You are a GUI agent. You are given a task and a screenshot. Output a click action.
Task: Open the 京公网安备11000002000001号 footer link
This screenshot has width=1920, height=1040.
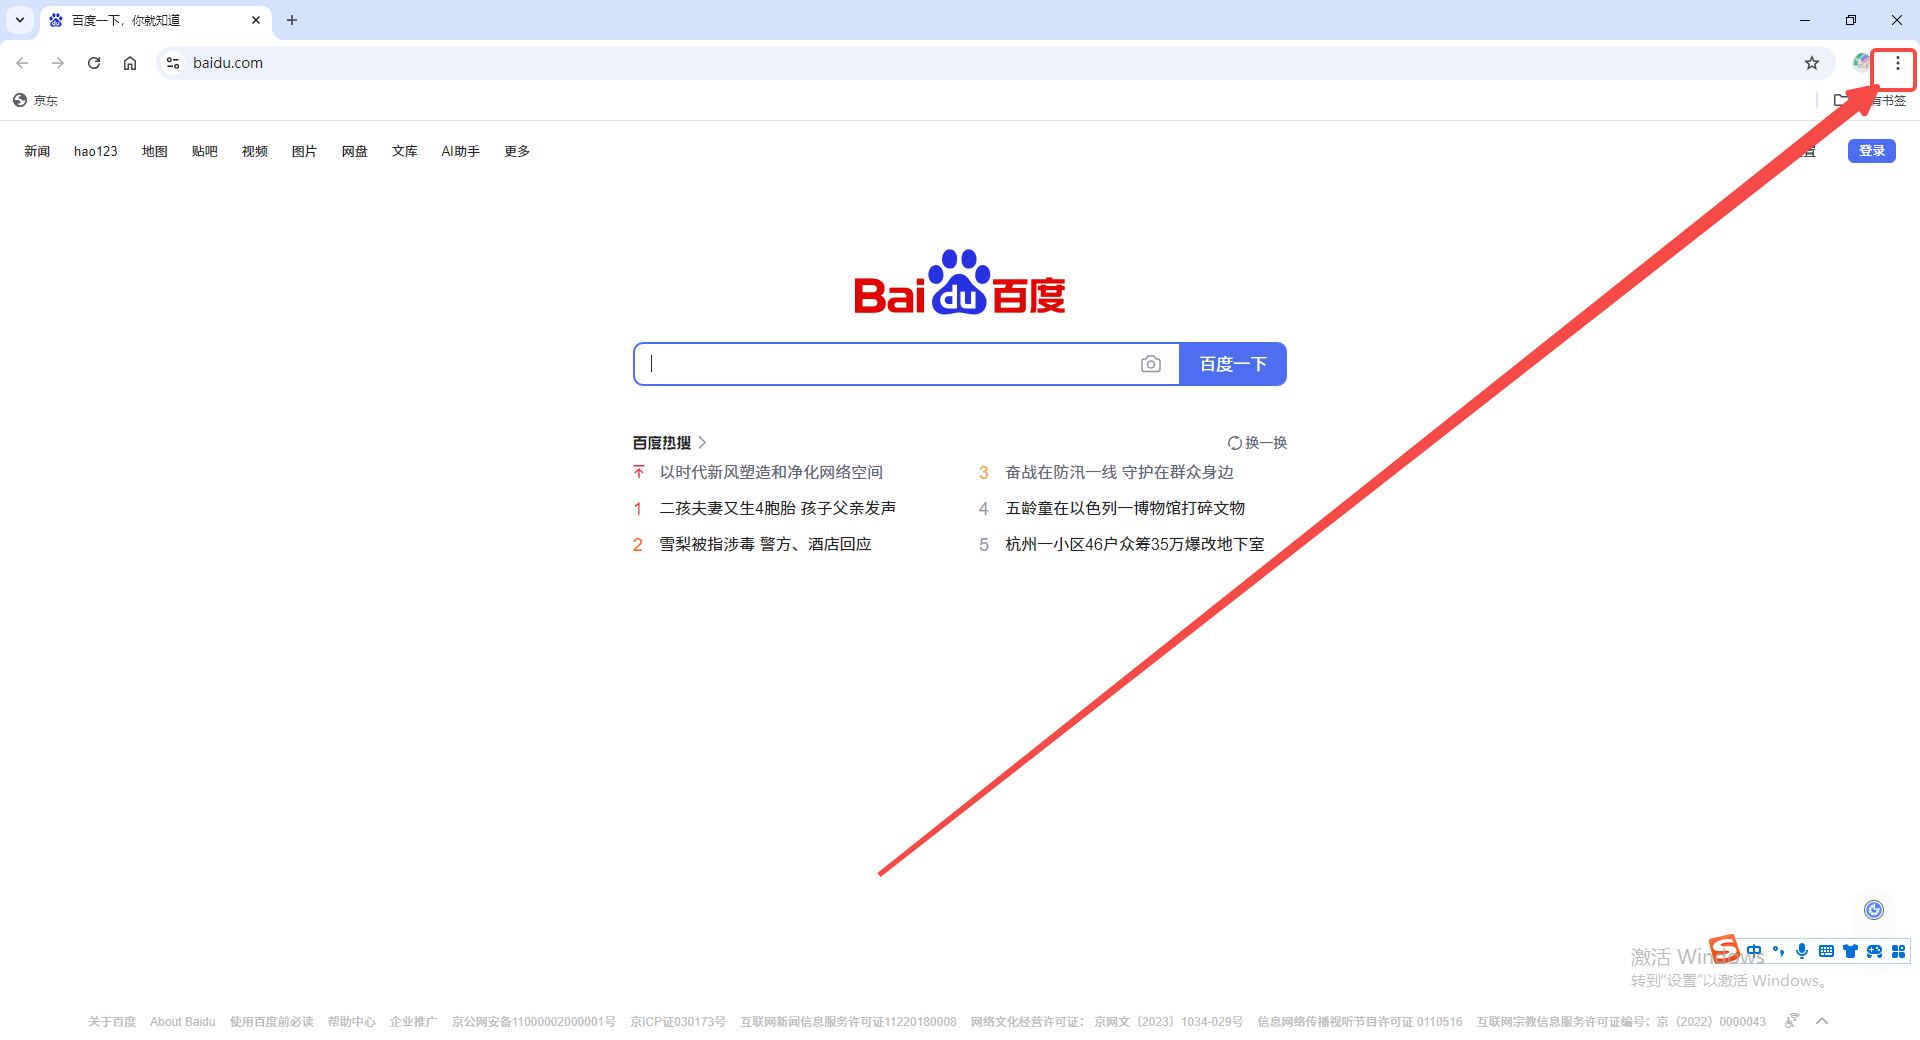coord(534,1022)
